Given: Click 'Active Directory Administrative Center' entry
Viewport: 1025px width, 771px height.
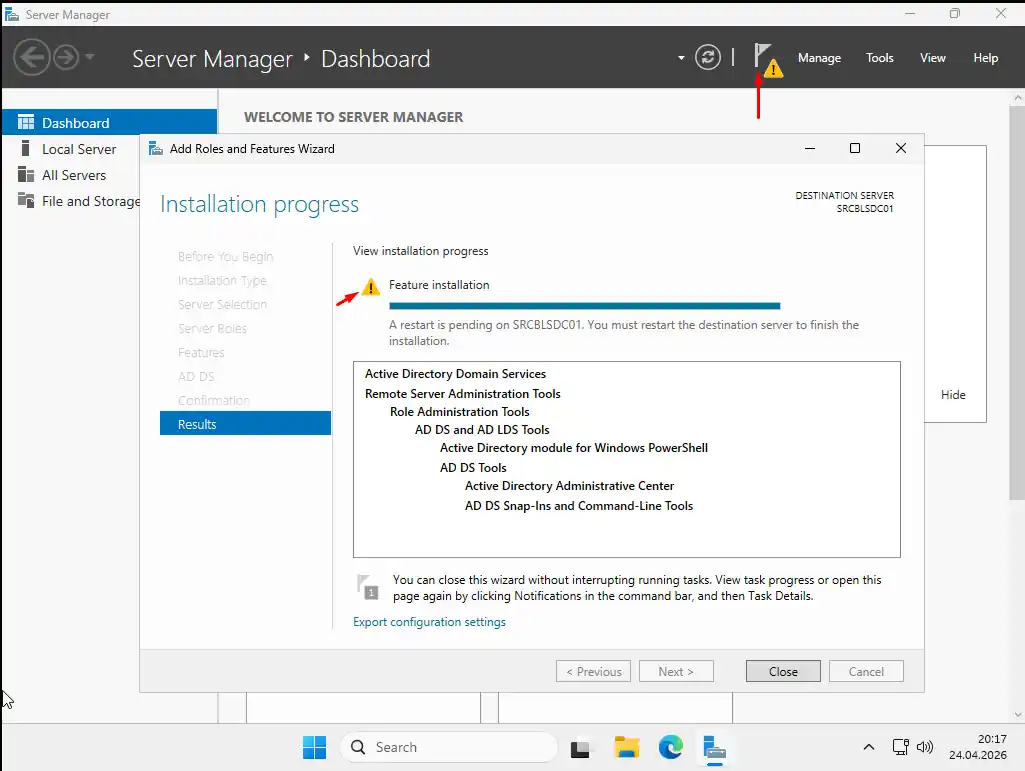Looking at the screenshot, I should [569, 486].
